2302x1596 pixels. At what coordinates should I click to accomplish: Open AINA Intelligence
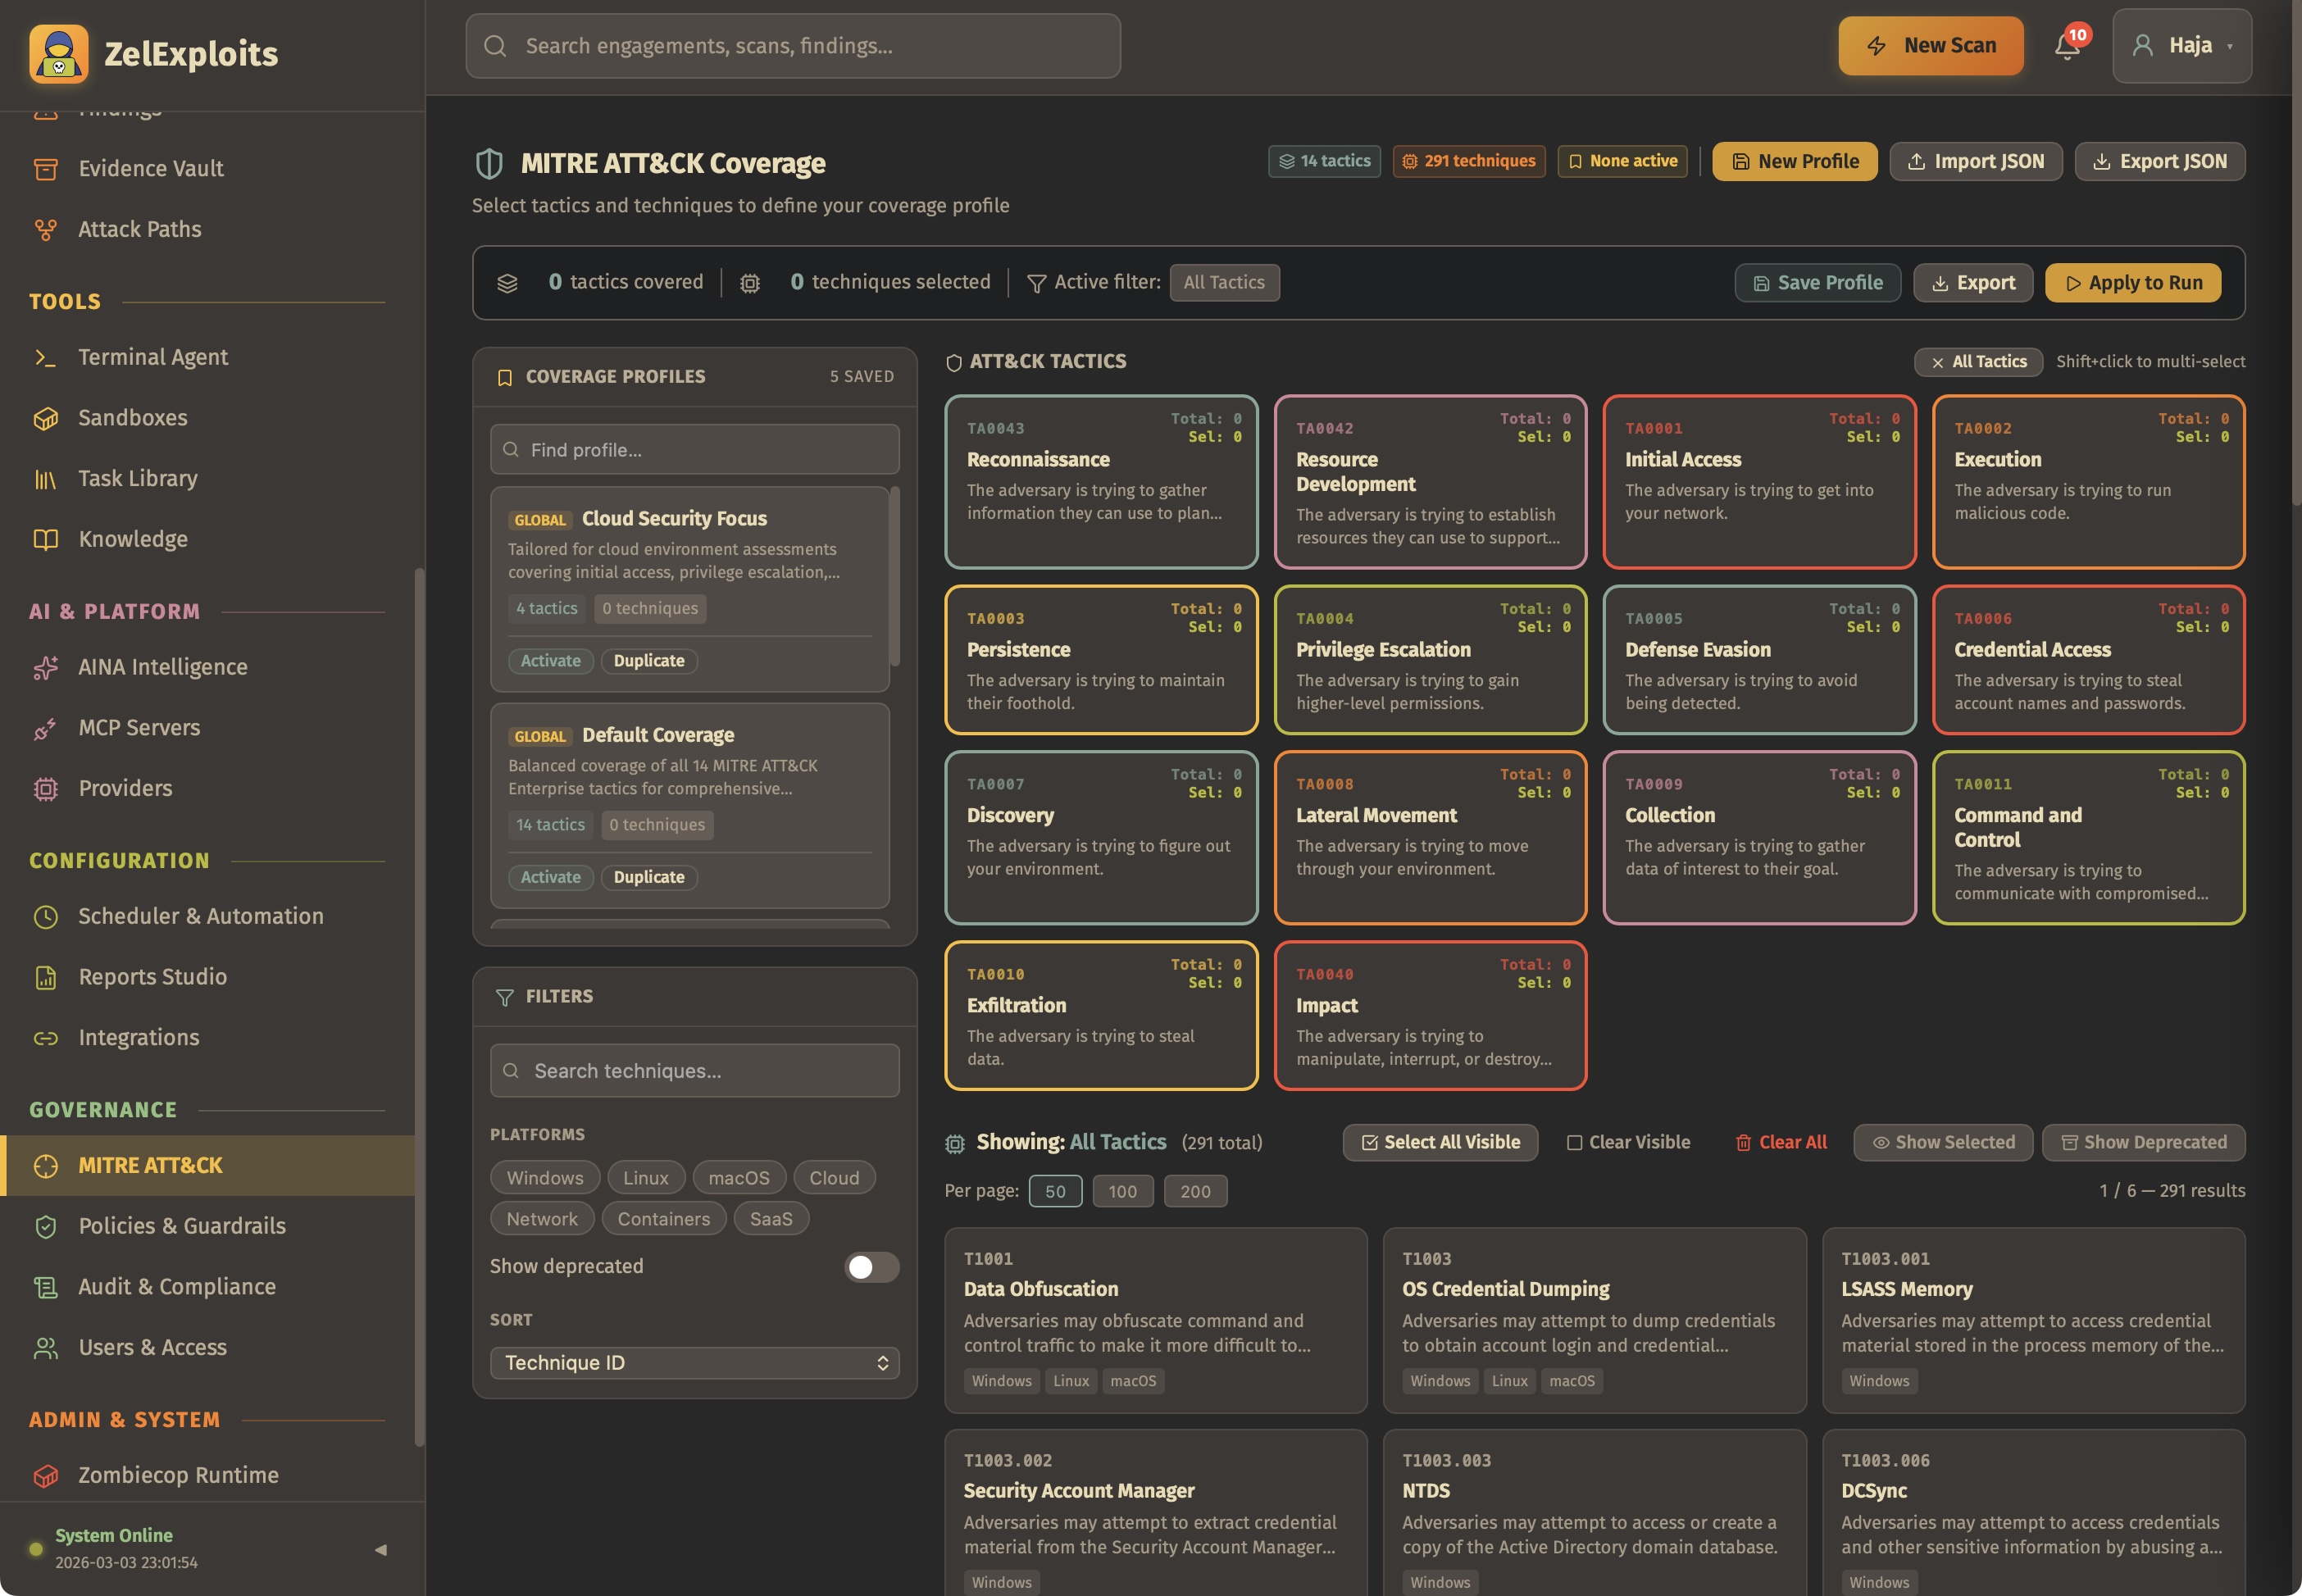[163, 667]
